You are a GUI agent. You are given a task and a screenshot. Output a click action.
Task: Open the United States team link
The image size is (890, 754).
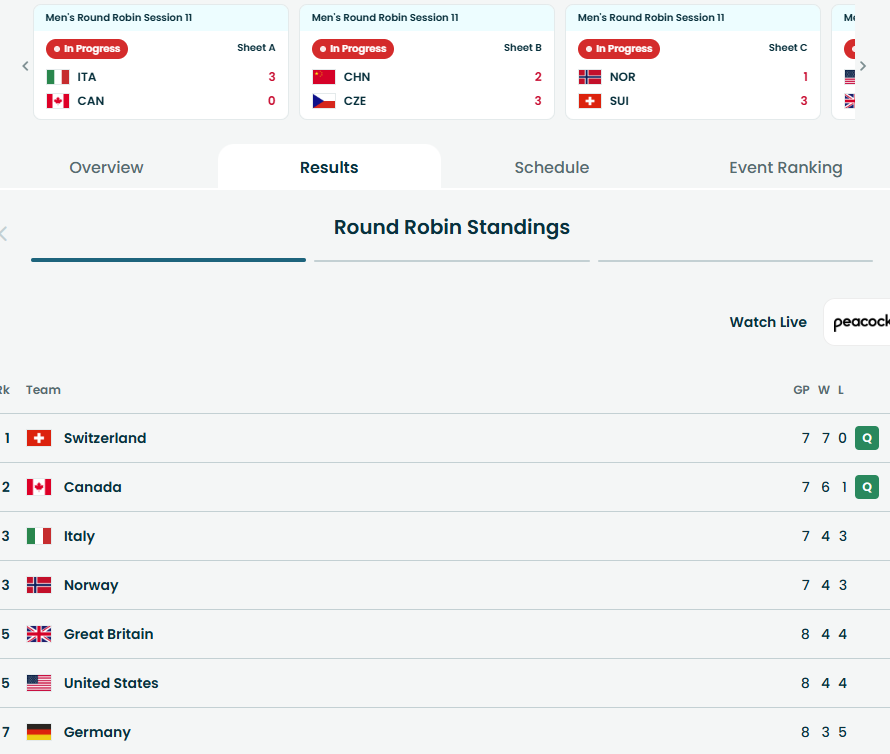[x=111, y=683]
